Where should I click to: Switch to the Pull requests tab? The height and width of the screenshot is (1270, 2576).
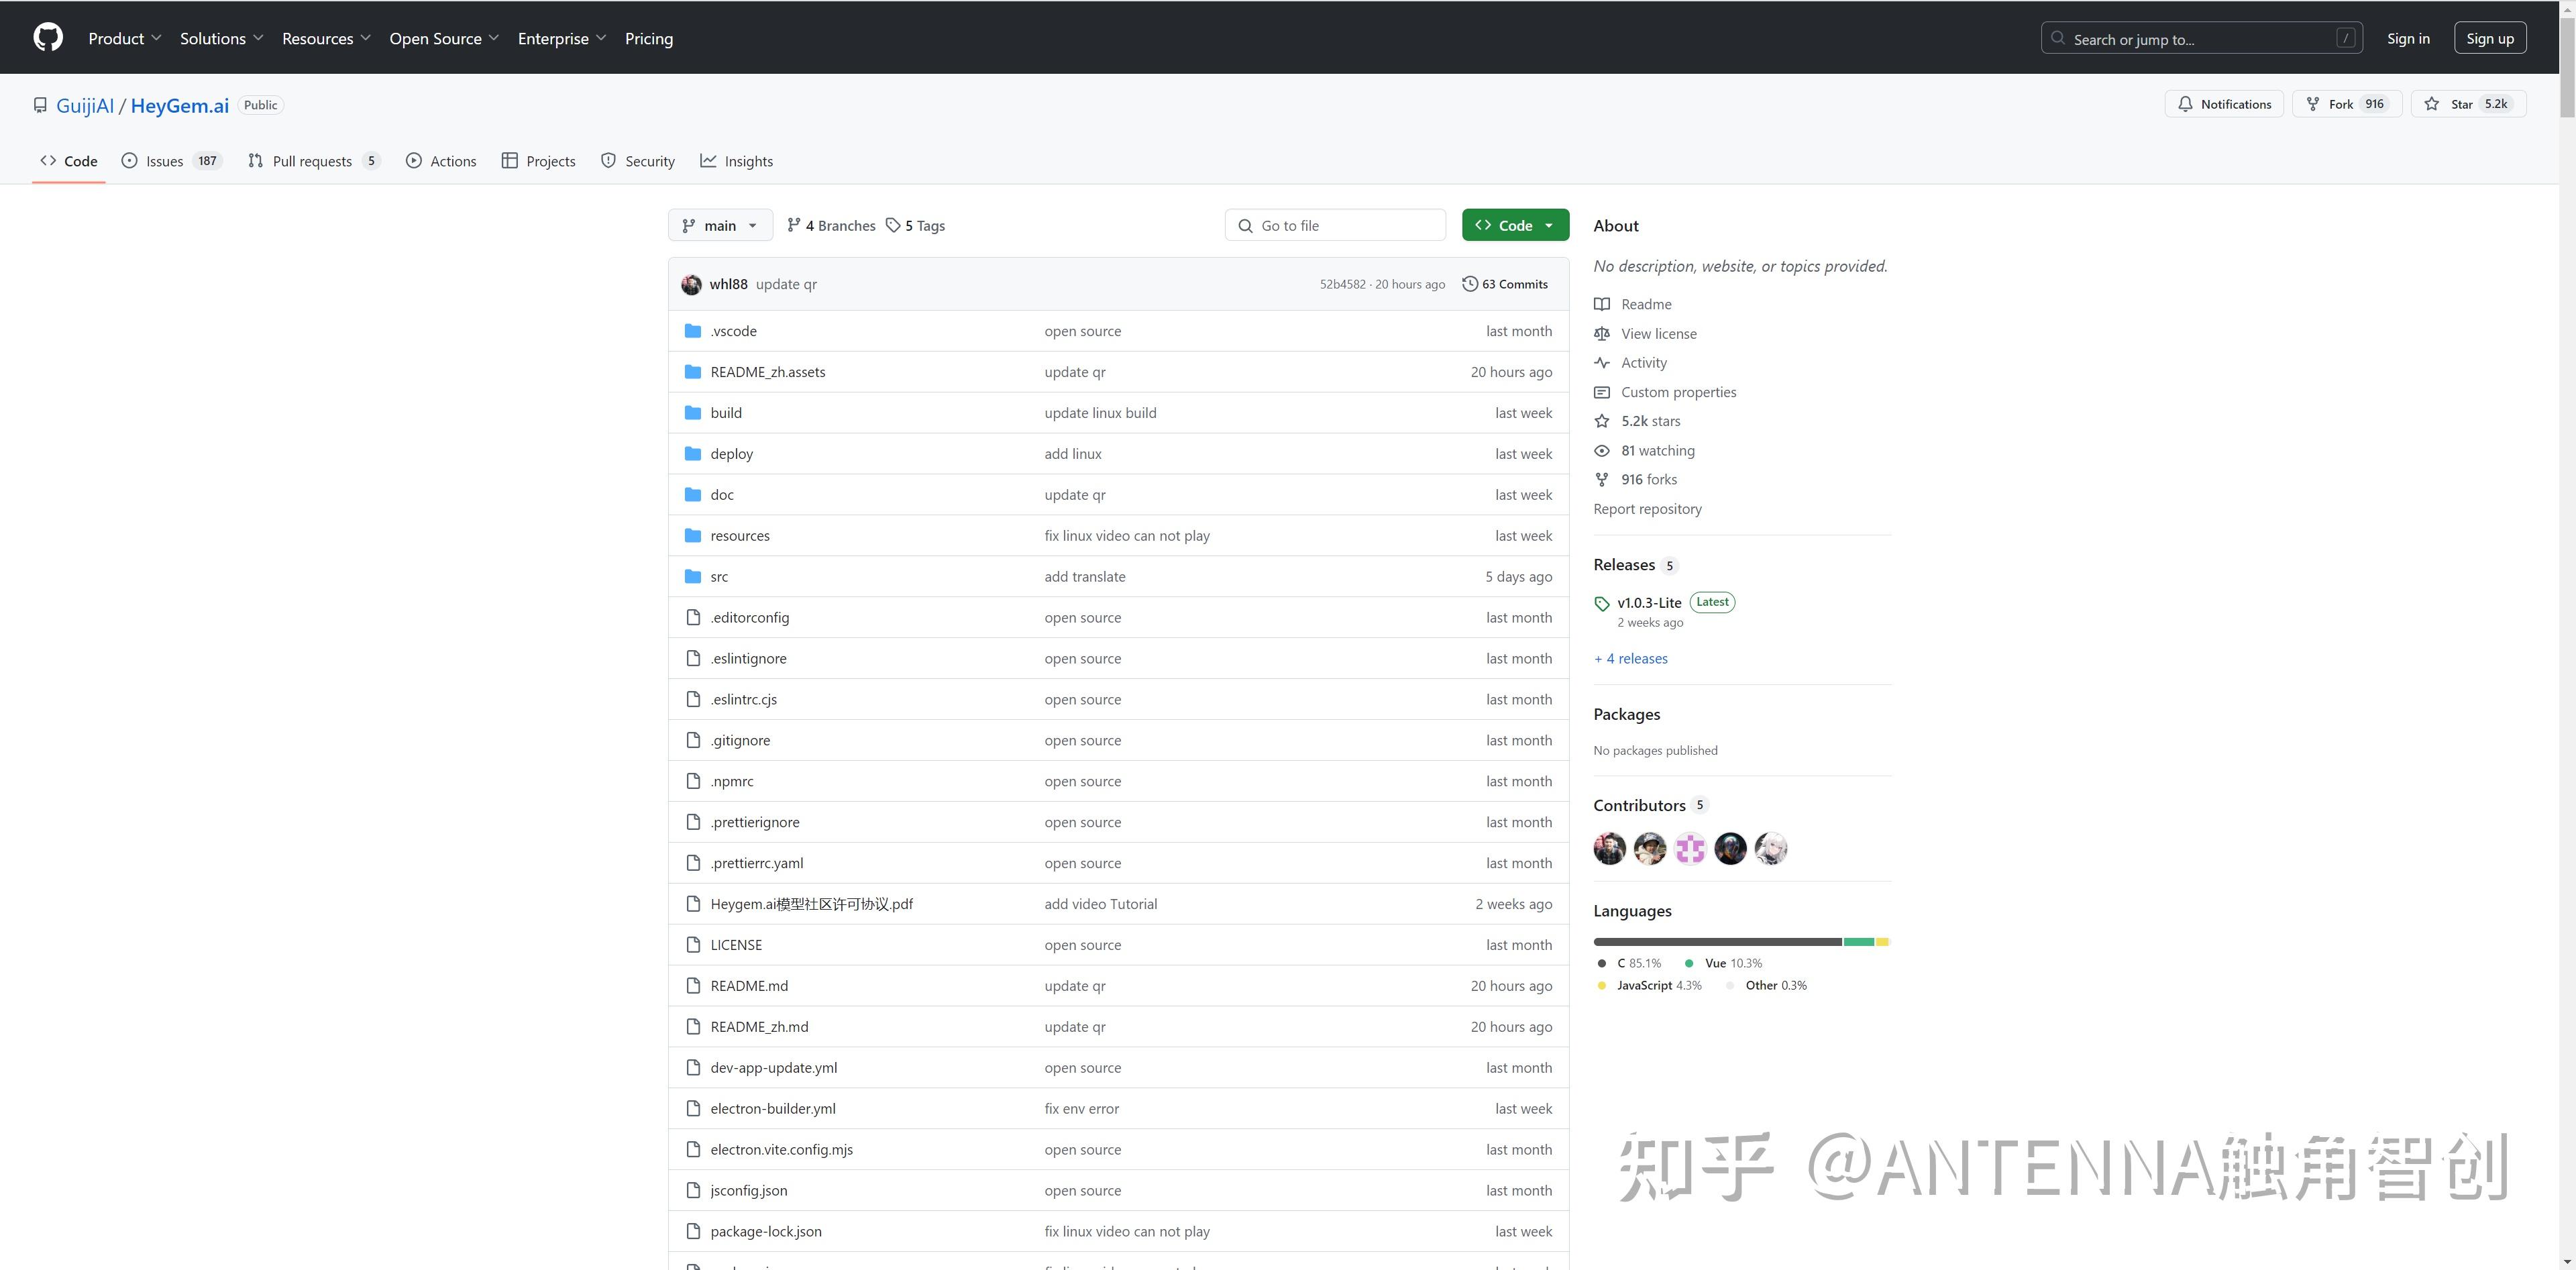(313, 161)
